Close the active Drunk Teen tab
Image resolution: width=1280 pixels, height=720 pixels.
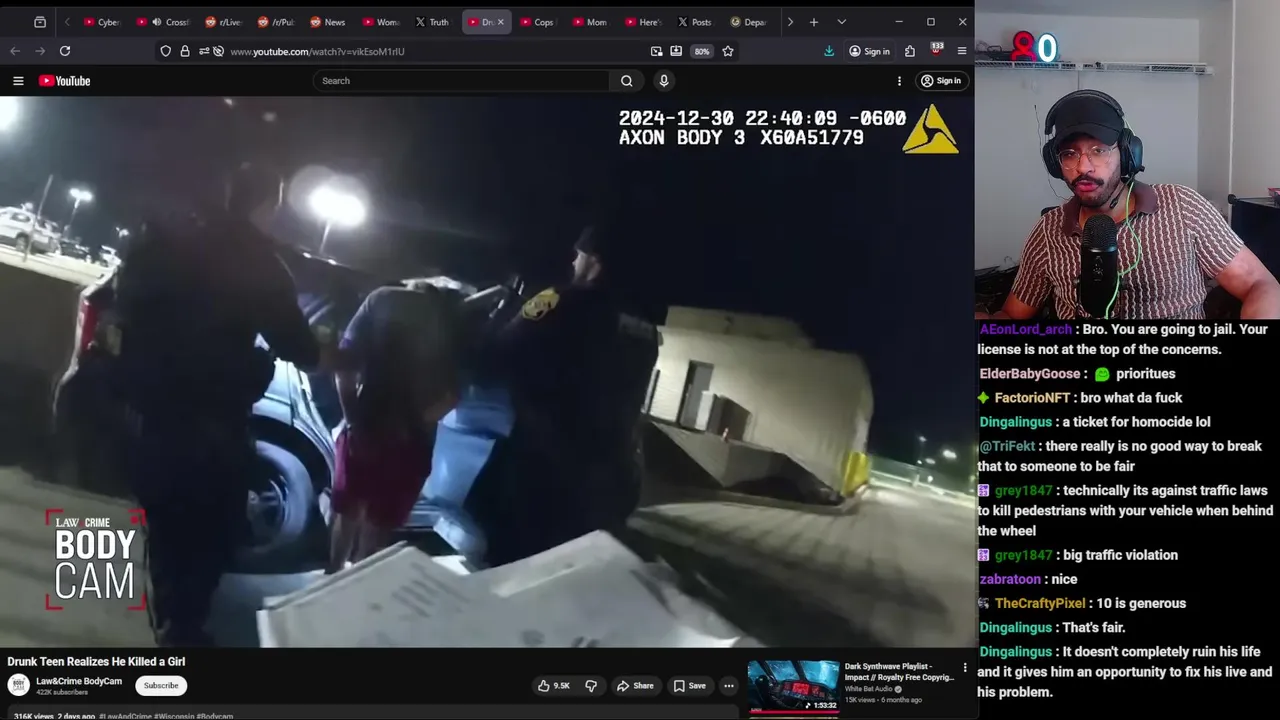pos(501,22)
